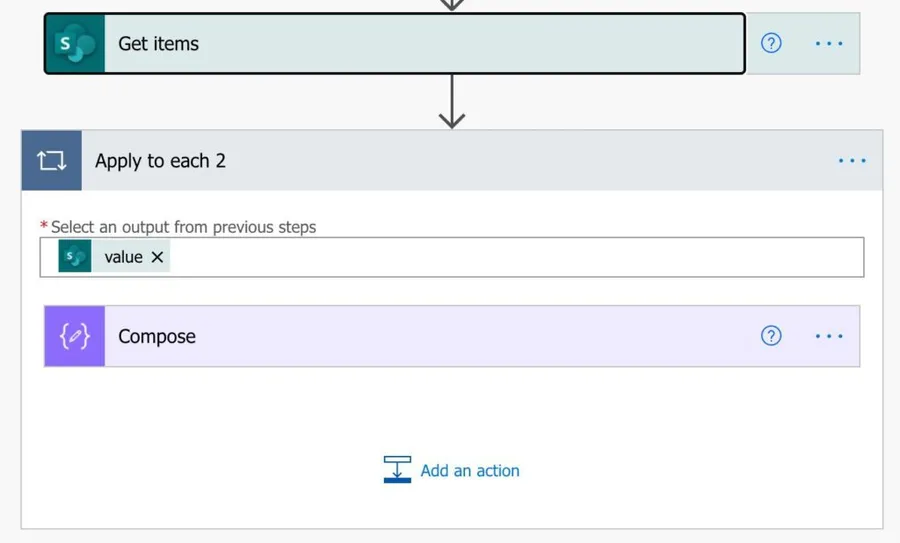Screen dimensions: 900x543
Task: Click the arrow connector below Get items
Action: point(452,102)
